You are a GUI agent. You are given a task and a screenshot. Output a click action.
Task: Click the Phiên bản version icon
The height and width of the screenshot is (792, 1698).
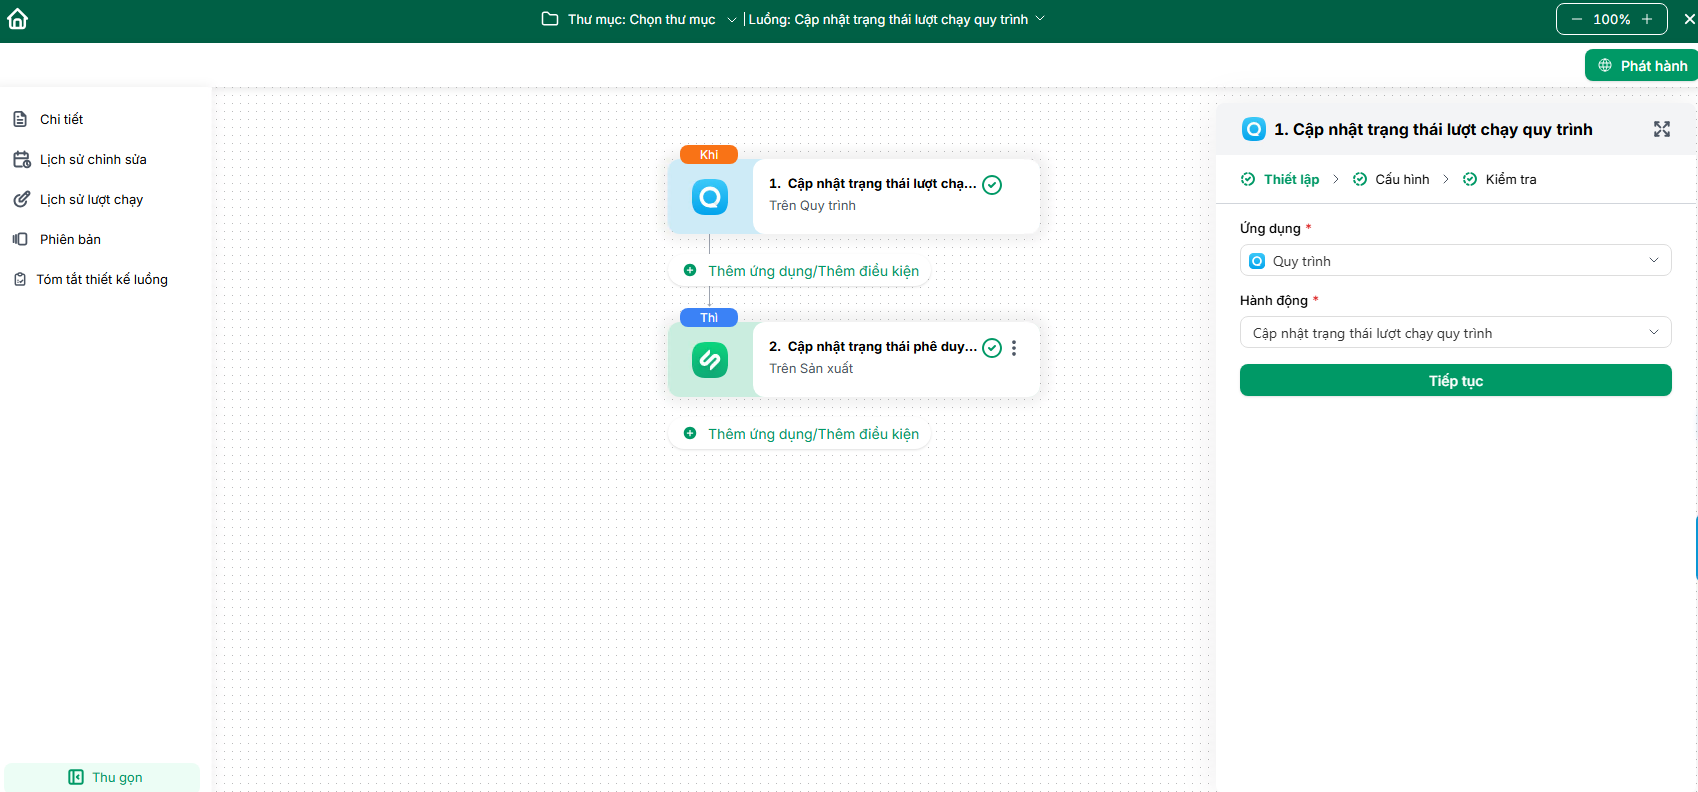click(20, 239)
